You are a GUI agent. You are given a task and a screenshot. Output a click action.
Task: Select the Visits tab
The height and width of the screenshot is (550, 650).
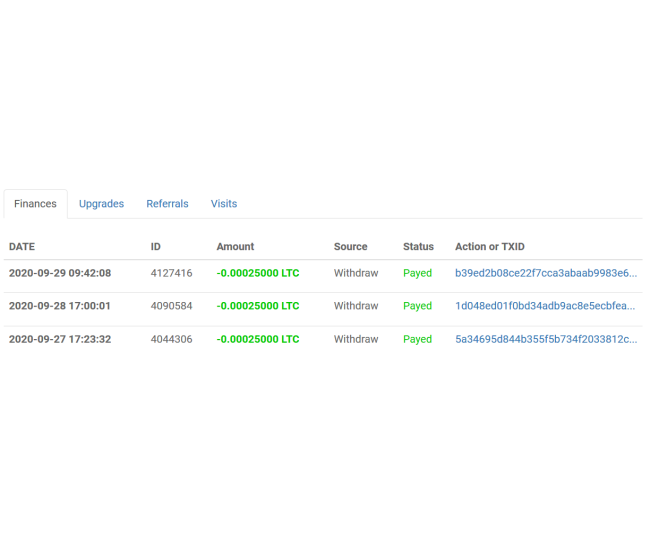tap(224, 204)
